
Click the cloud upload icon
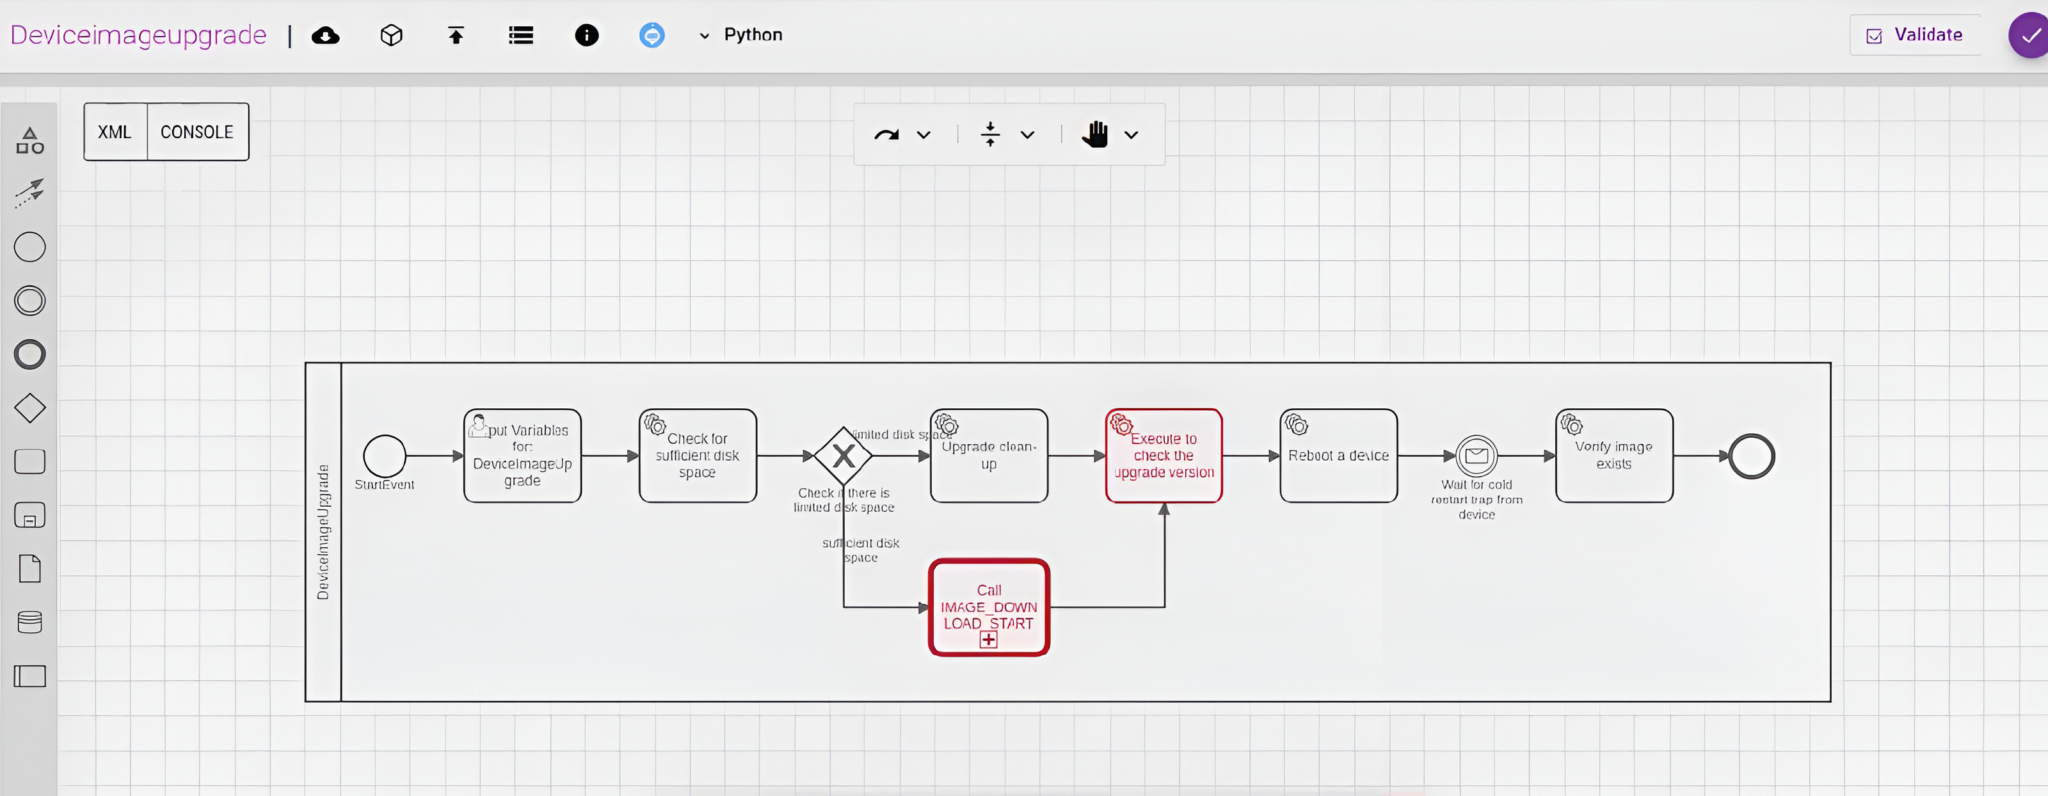pos(325,36)
